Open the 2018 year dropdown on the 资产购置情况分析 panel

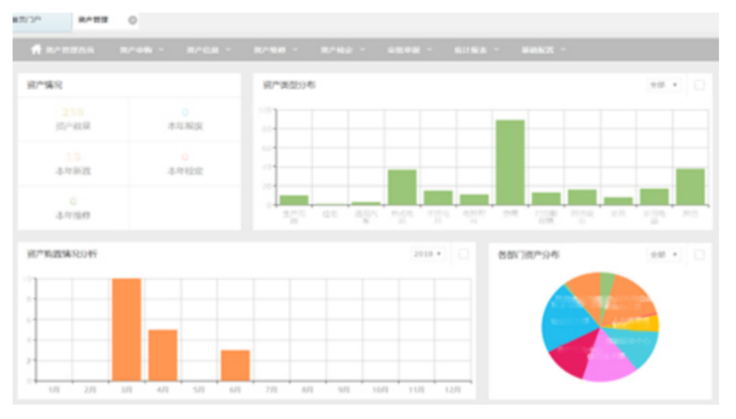tap(428, 254)
